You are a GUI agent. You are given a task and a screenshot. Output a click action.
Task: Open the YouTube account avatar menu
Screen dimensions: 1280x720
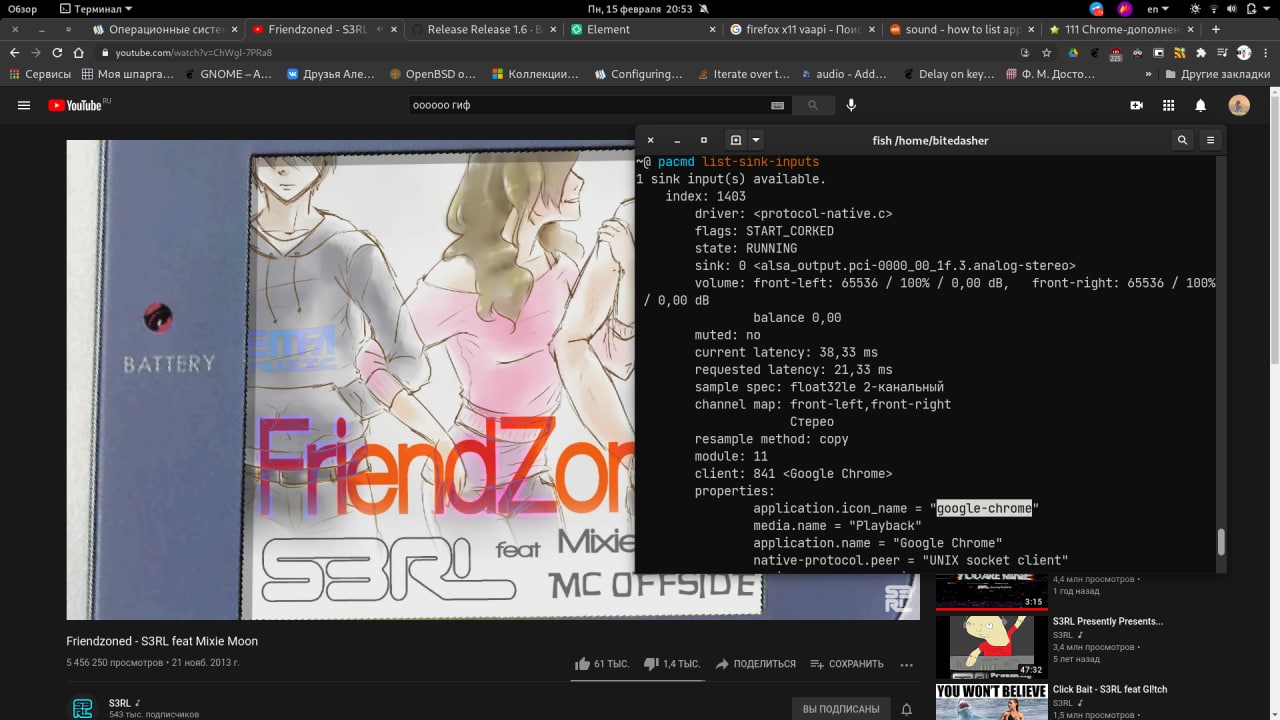(x=1239, y=105)
